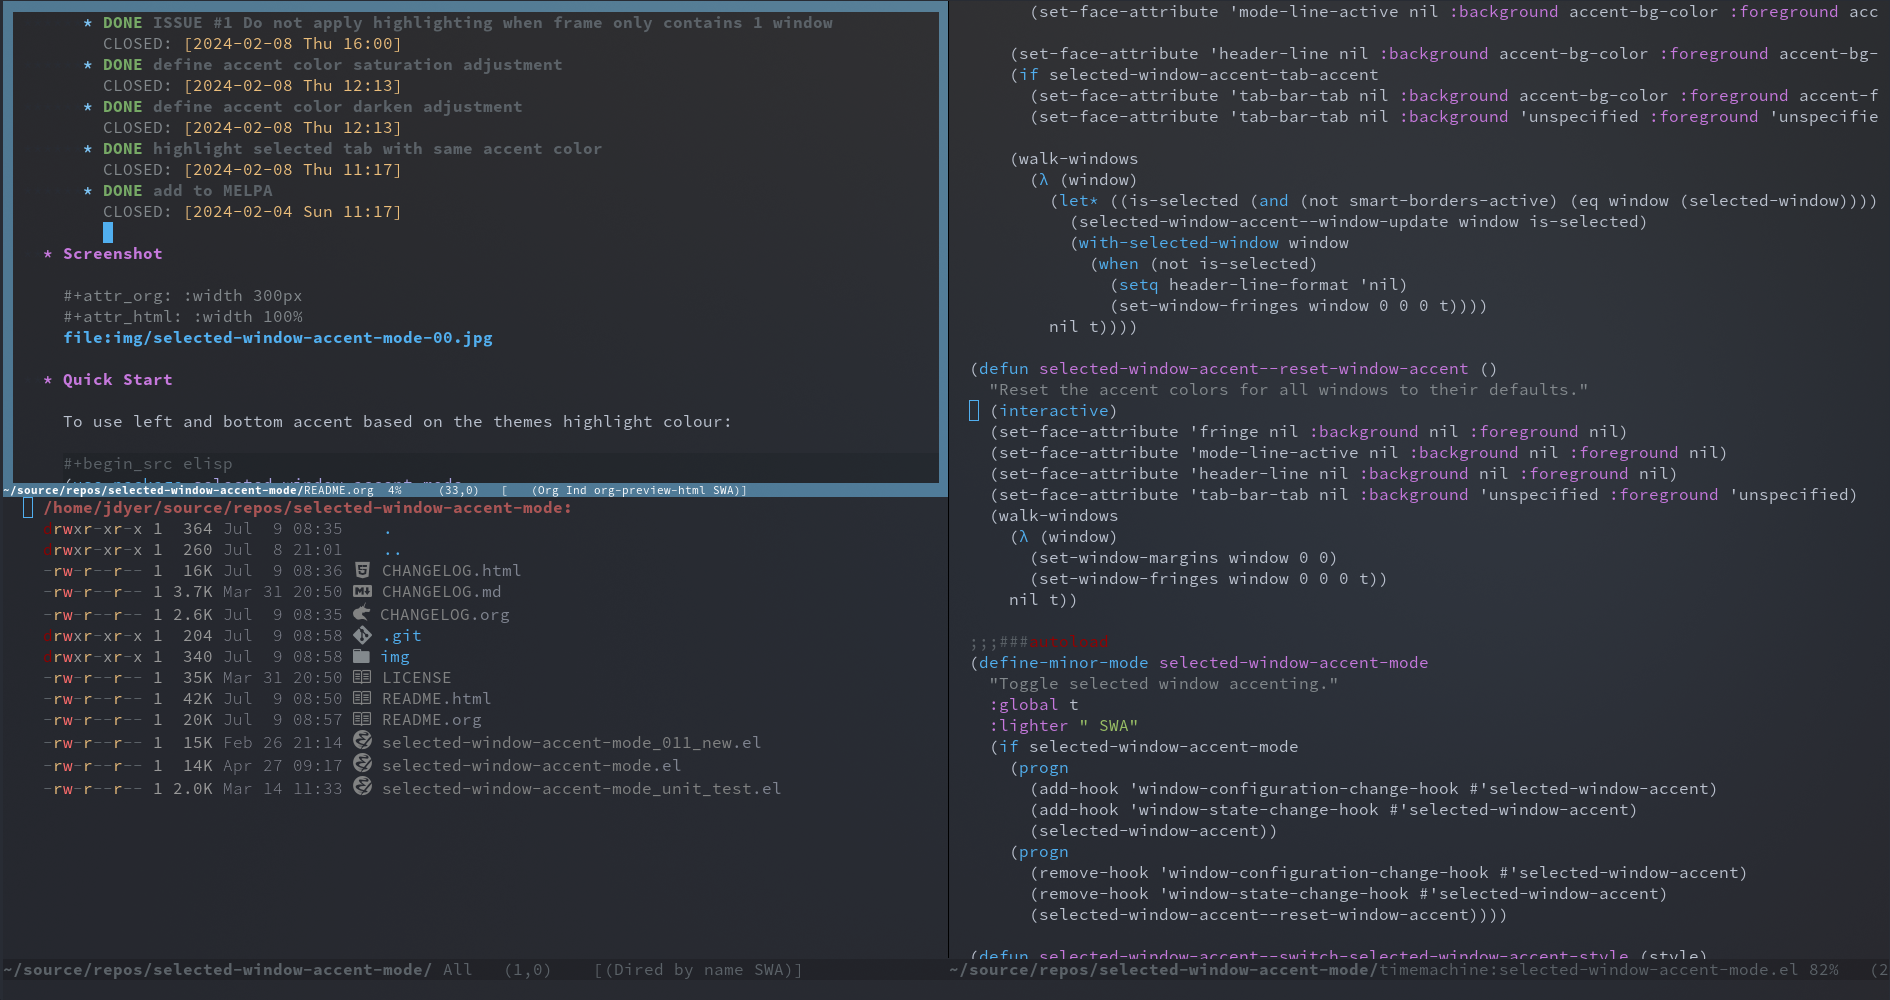The image size is (1890, 1000).
Task: Click the ';;;###autoload' comment line
Action: click(1039, 642)
